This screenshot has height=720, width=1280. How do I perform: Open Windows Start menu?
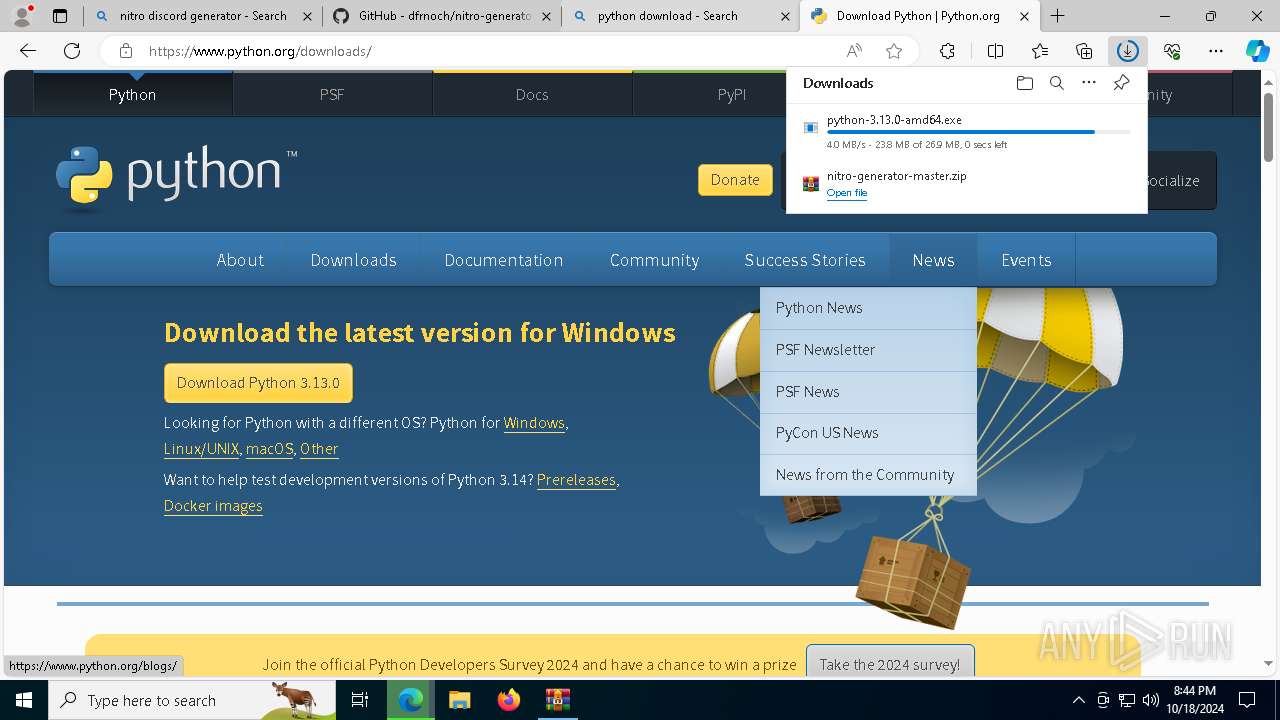pos(24,700)
